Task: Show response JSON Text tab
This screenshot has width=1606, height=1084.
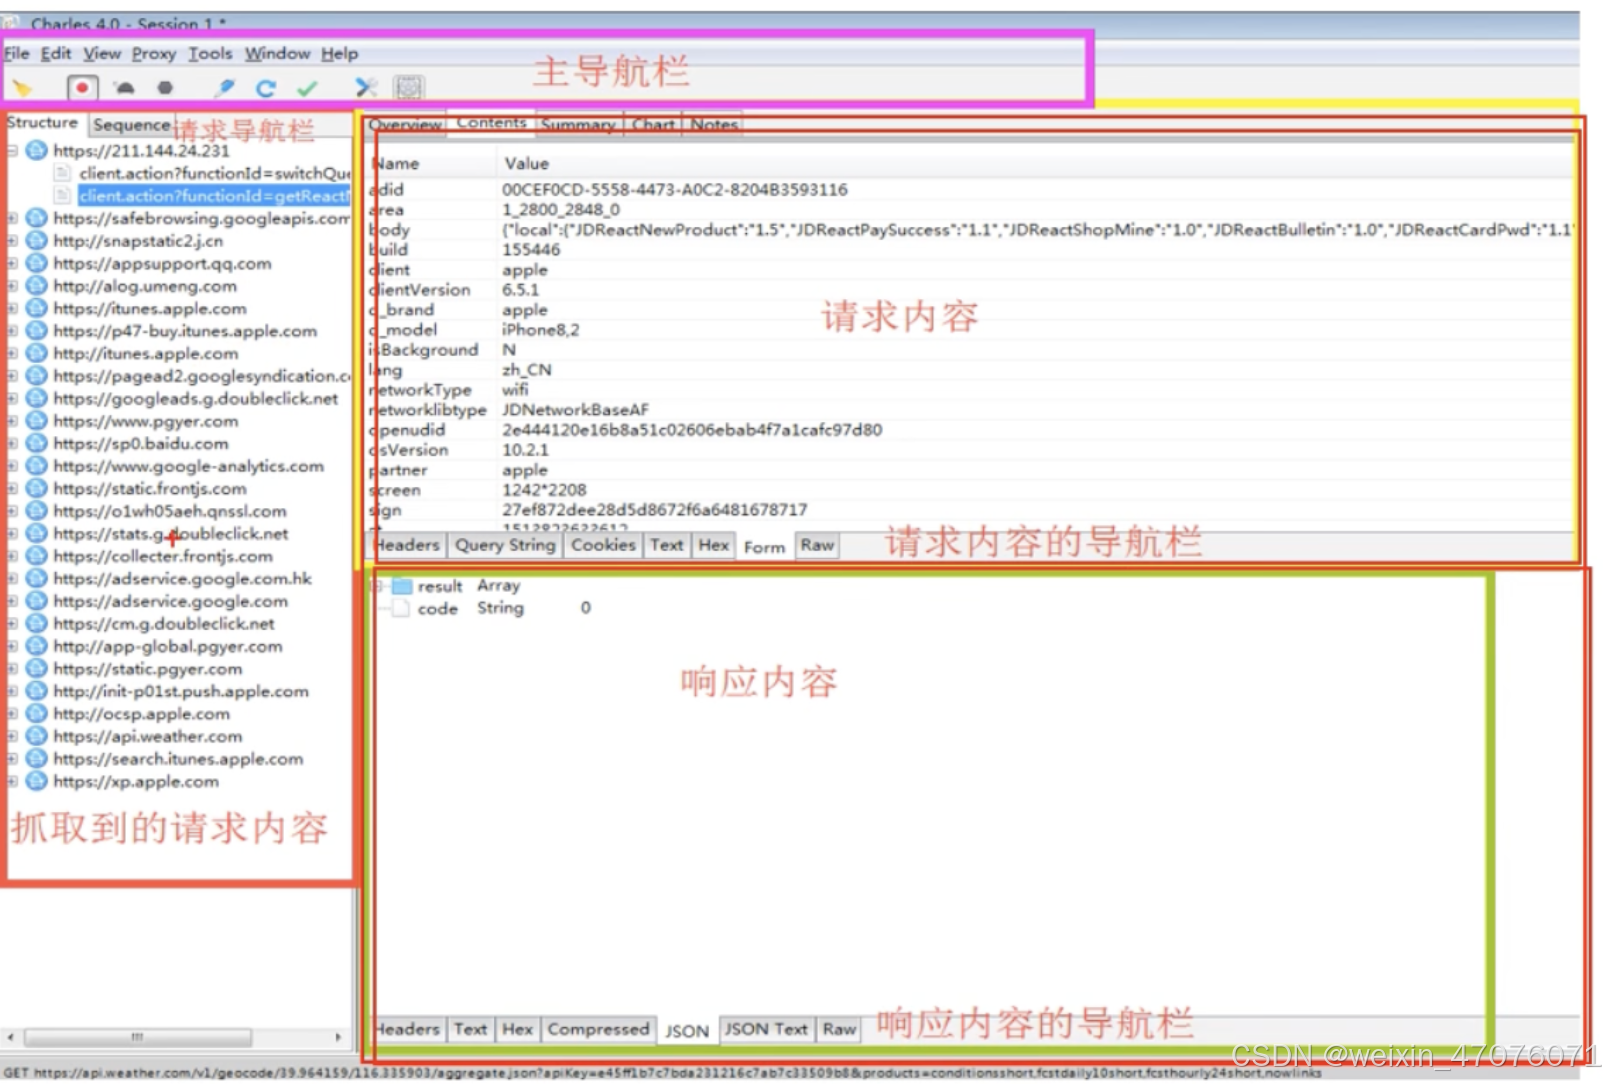Action: click(x=766, y=1029)
